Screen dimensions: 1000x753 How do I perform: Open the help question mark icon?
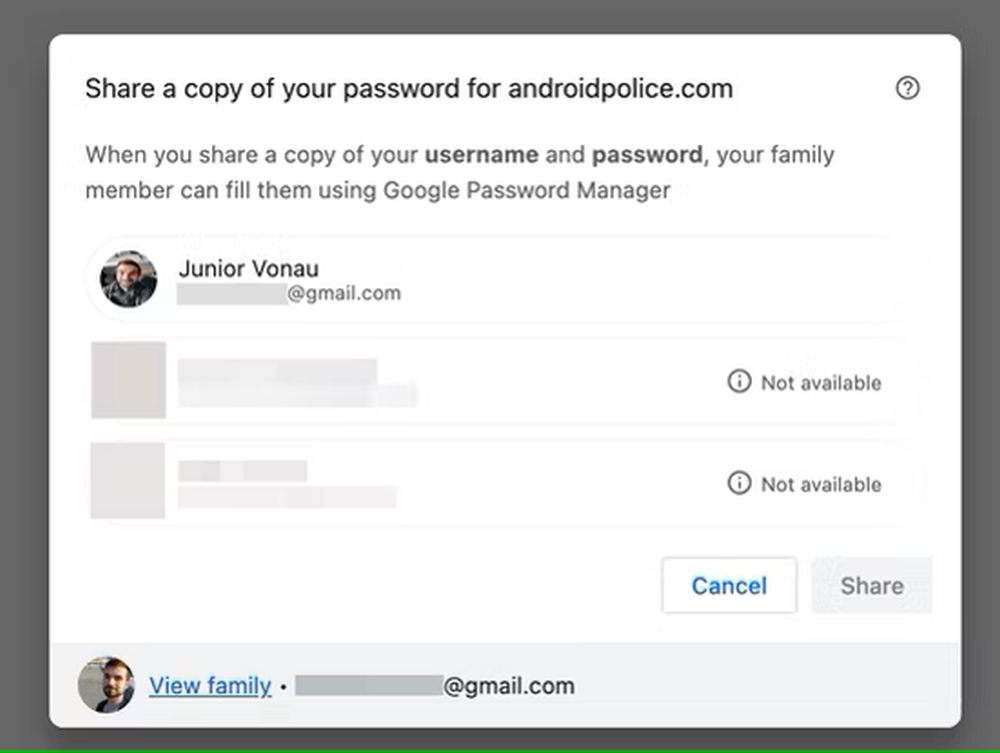(x=907, y=89)
